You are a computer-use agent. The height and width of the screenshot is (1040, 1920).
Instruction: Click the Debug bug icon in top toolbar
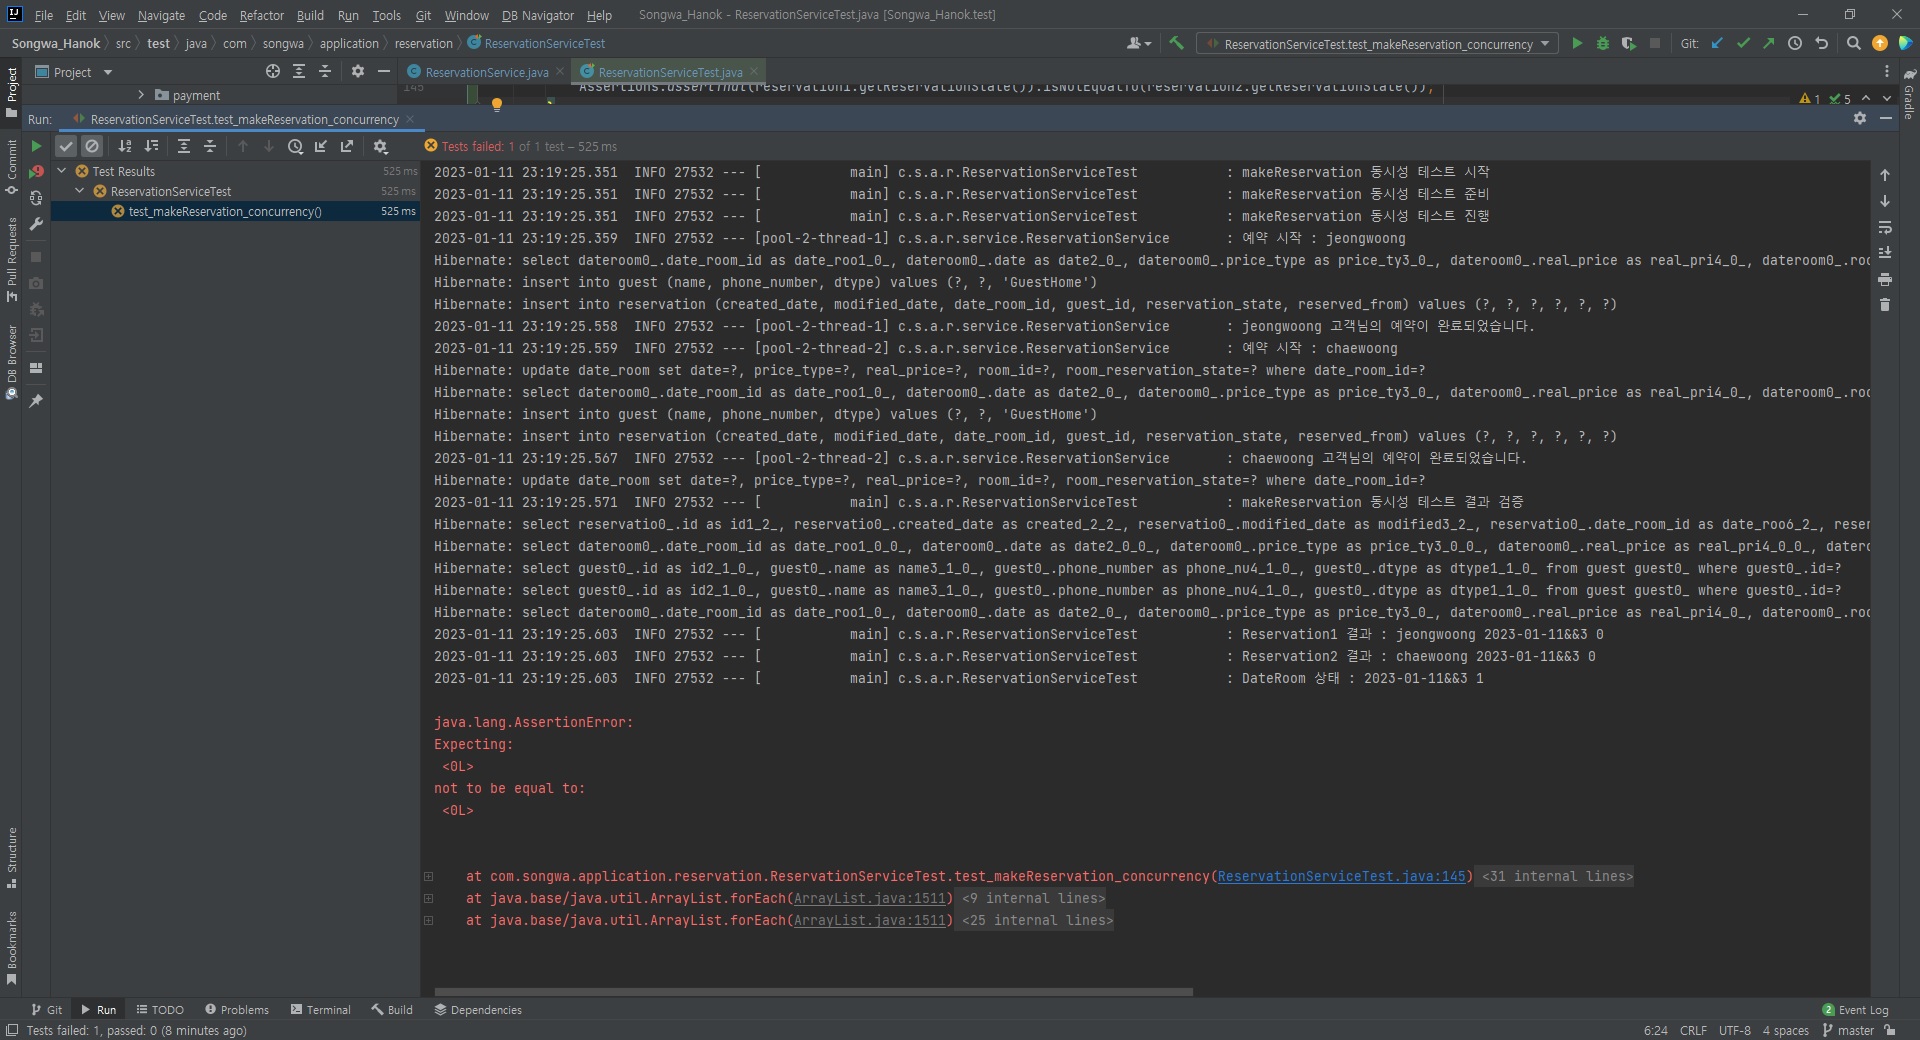[x=1603, y=44]
